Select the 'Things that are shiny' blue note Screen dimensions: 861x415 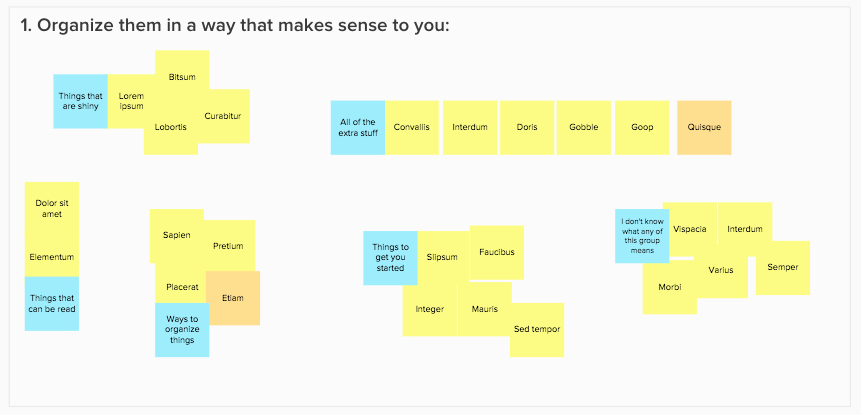[x=80, y=101]
